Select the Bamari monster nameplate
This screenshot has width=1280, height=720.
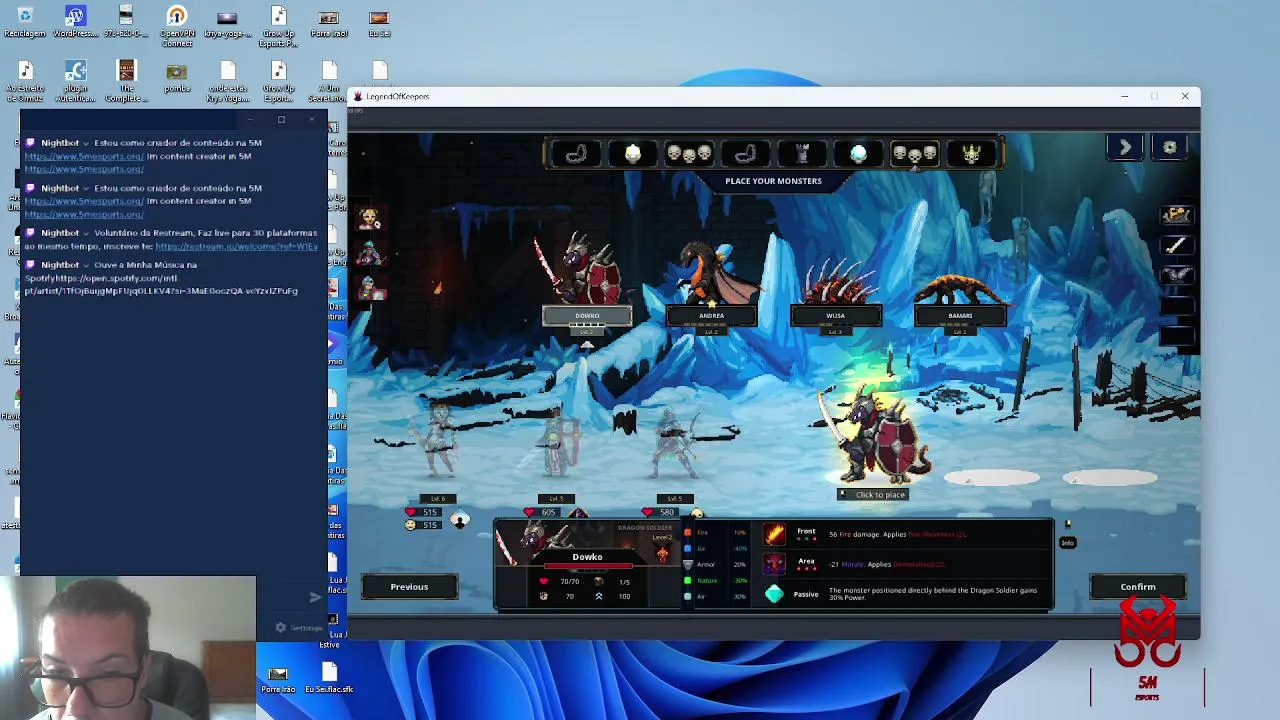pos(960,316)
